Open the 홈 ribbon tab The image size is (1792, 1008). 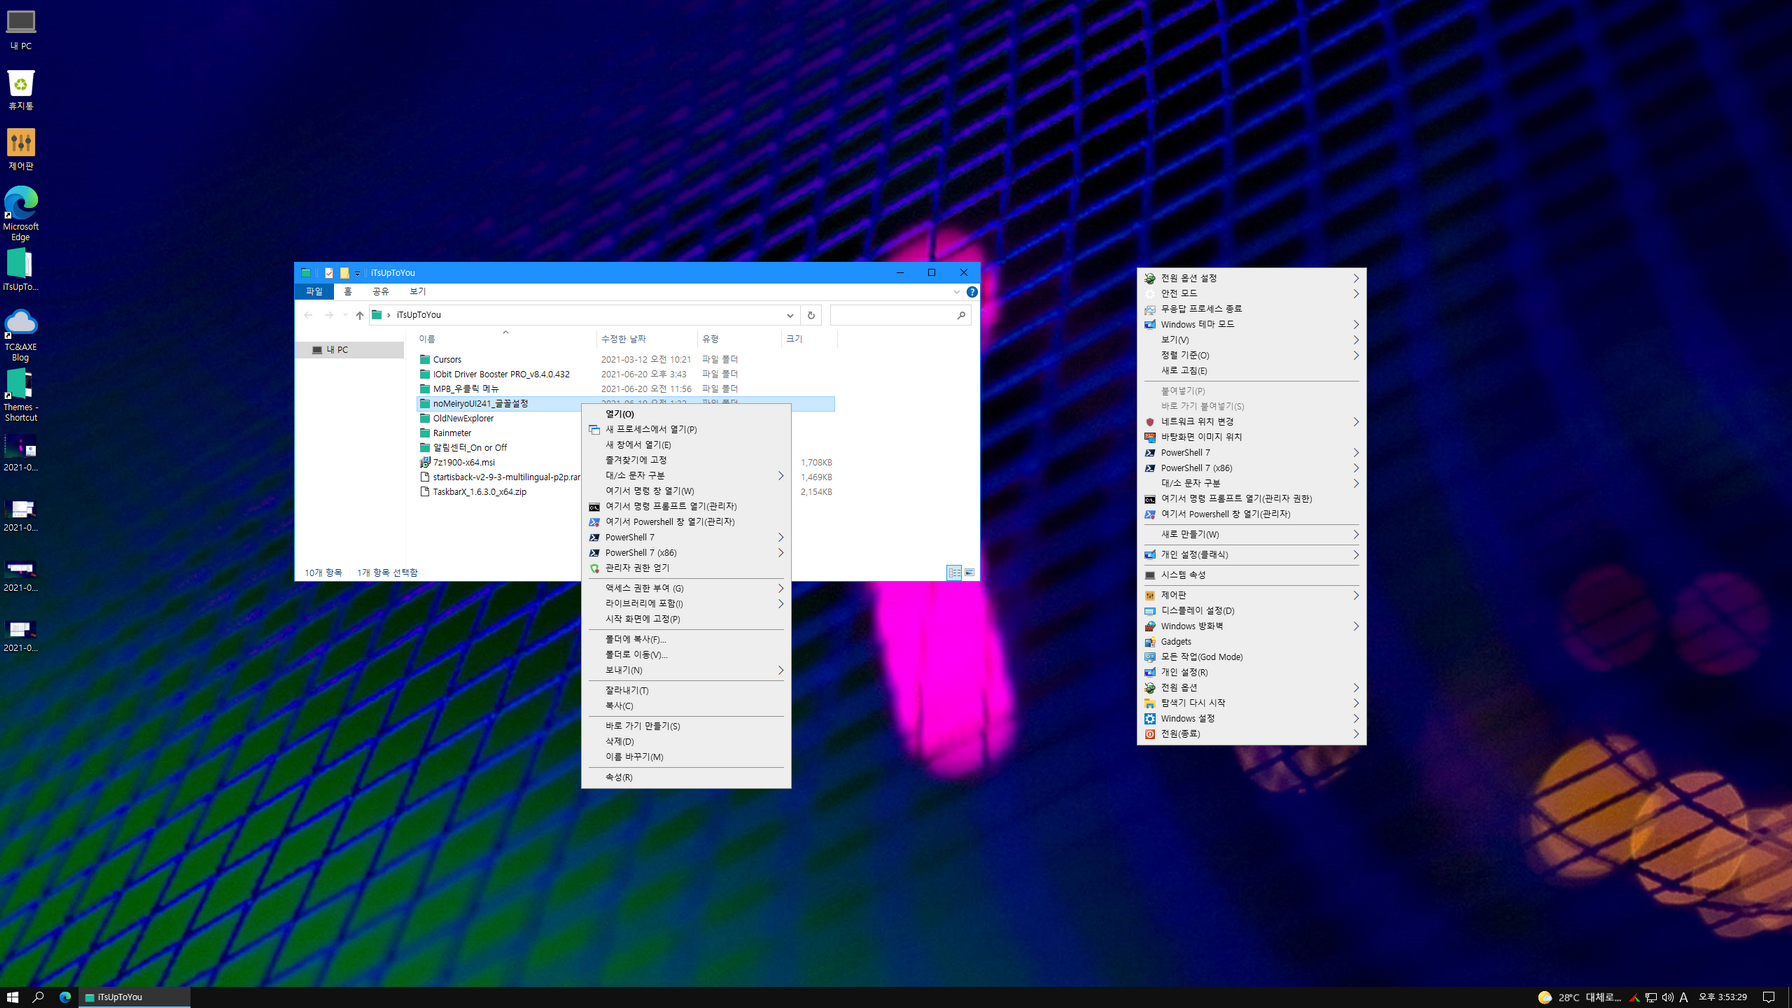click(x=348, y=292)
